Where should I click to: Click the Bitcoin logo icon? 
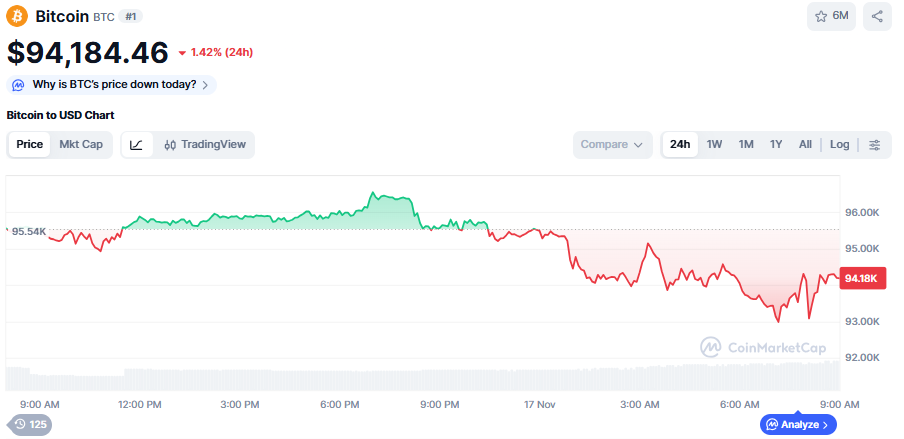[17, 16]
